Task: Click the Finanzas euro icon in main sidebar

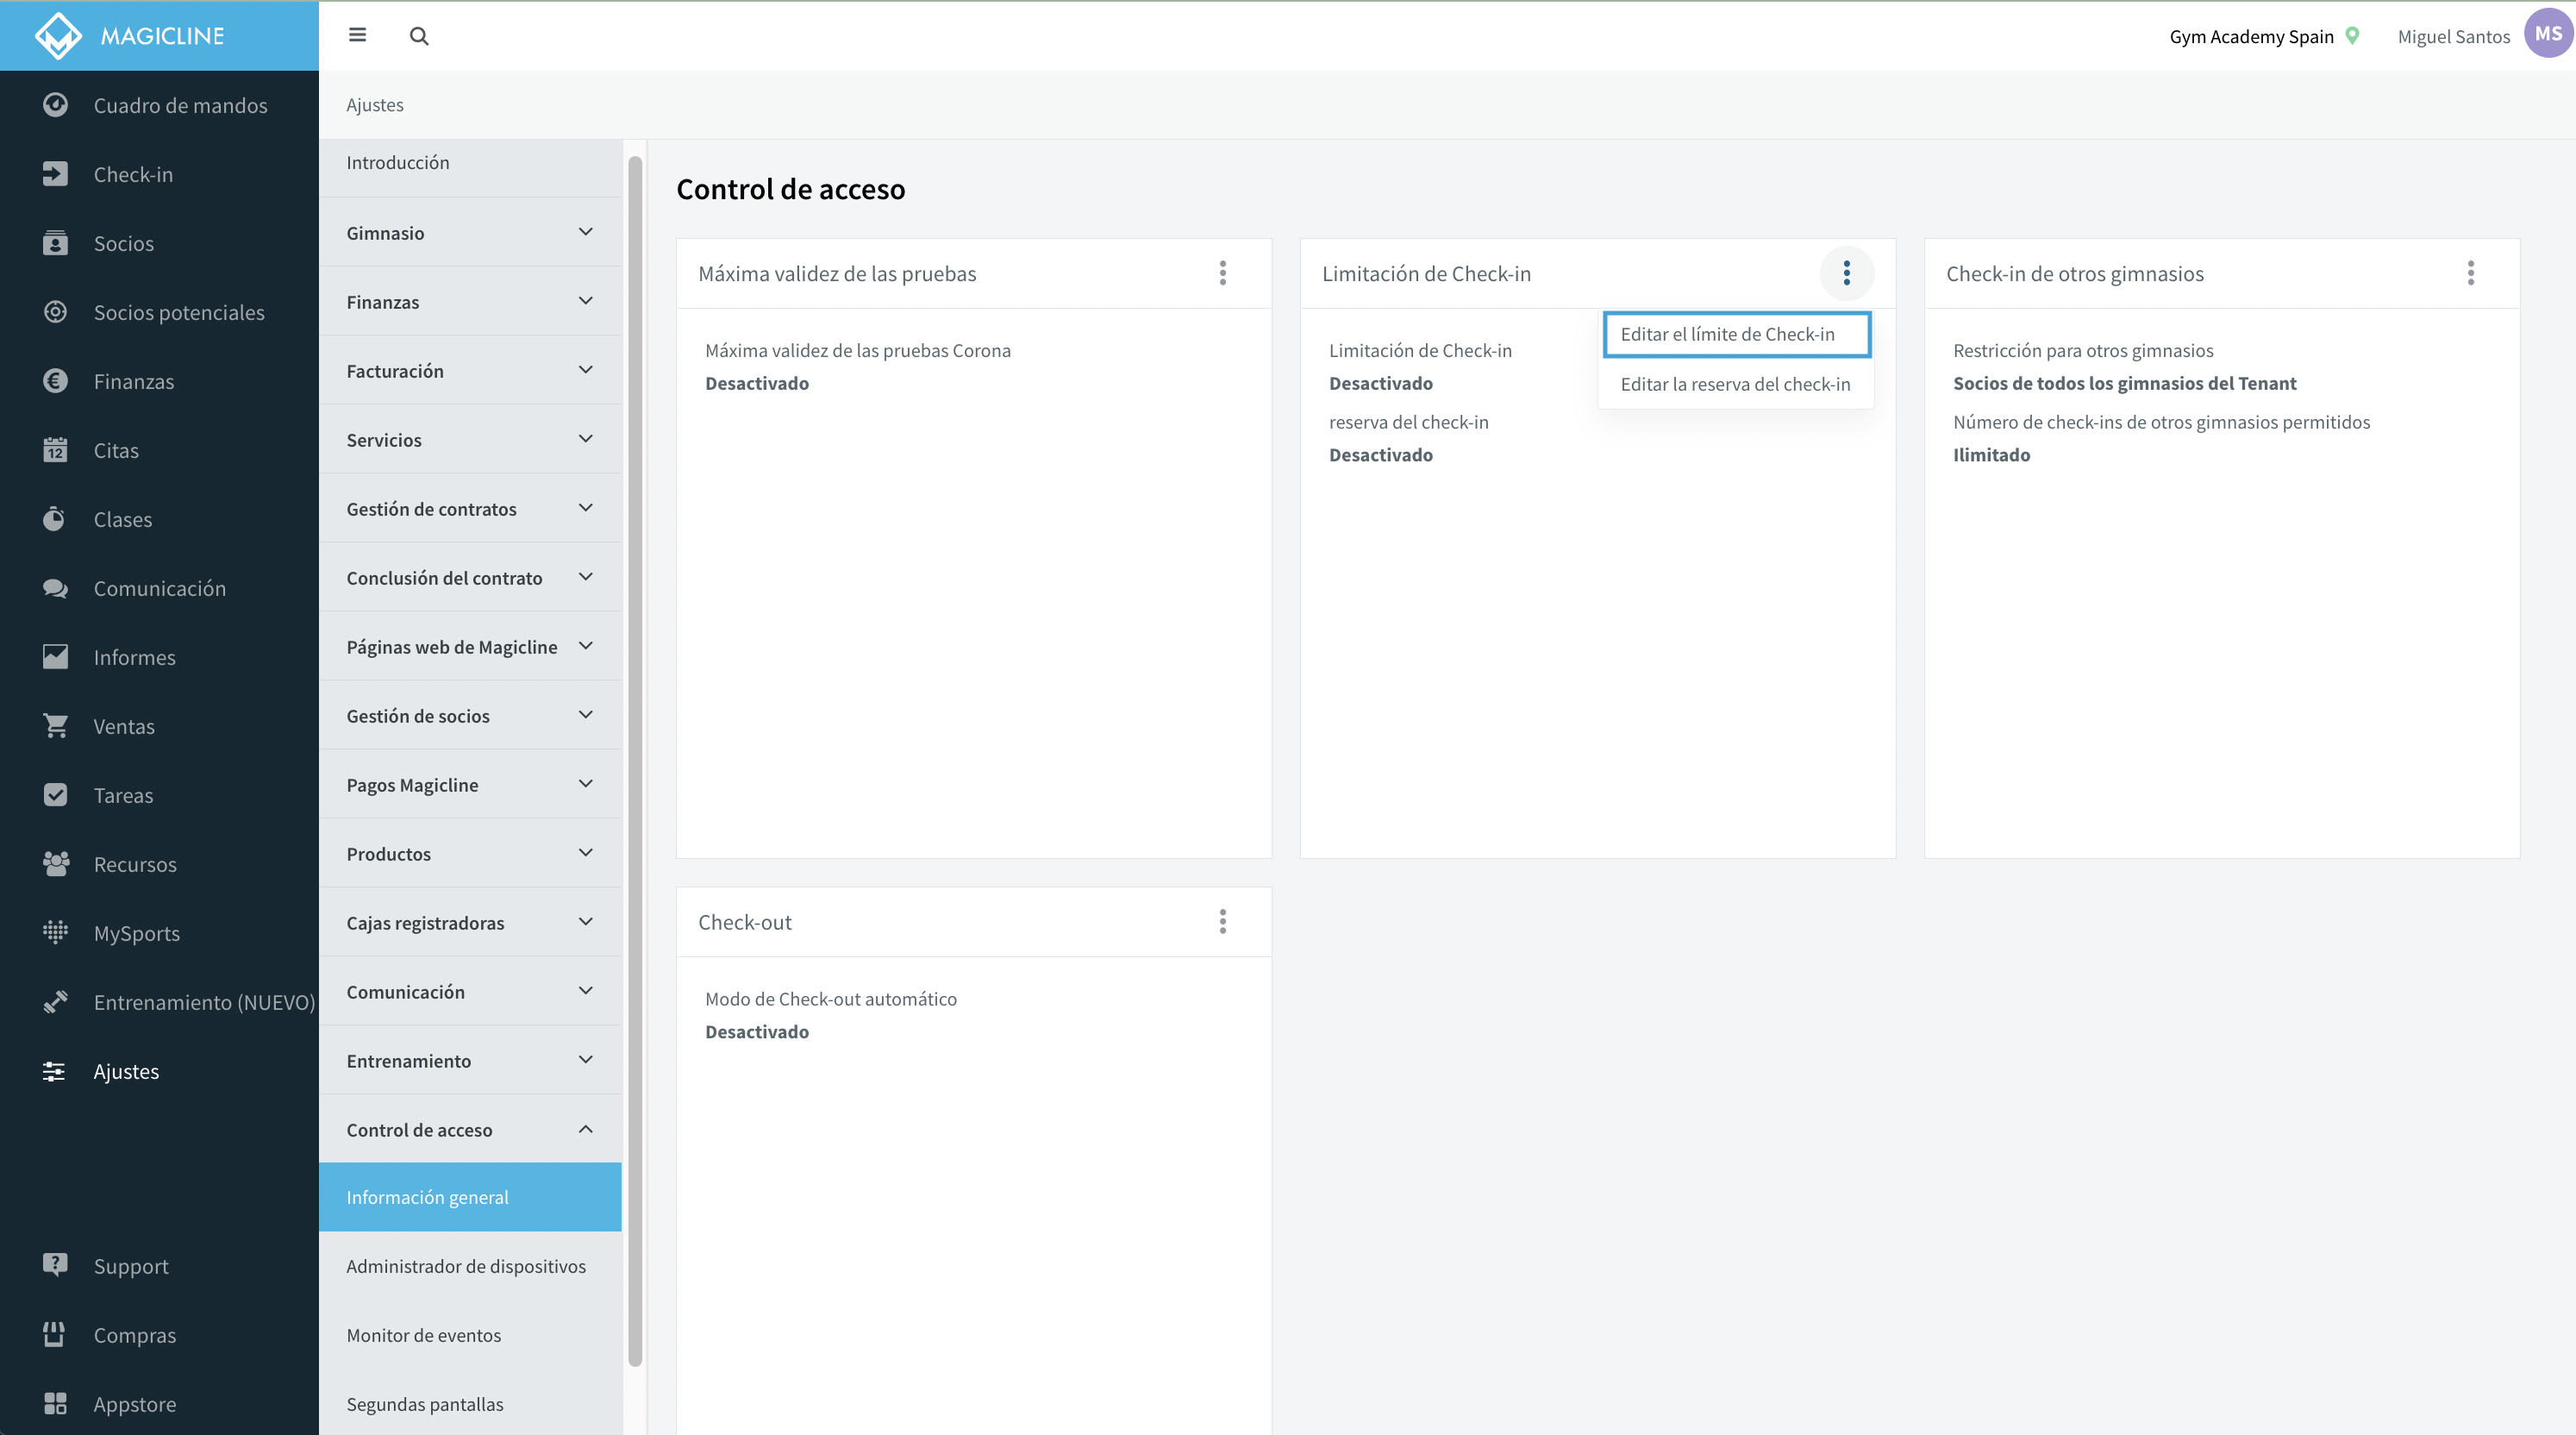Action: tap(55, 381)
